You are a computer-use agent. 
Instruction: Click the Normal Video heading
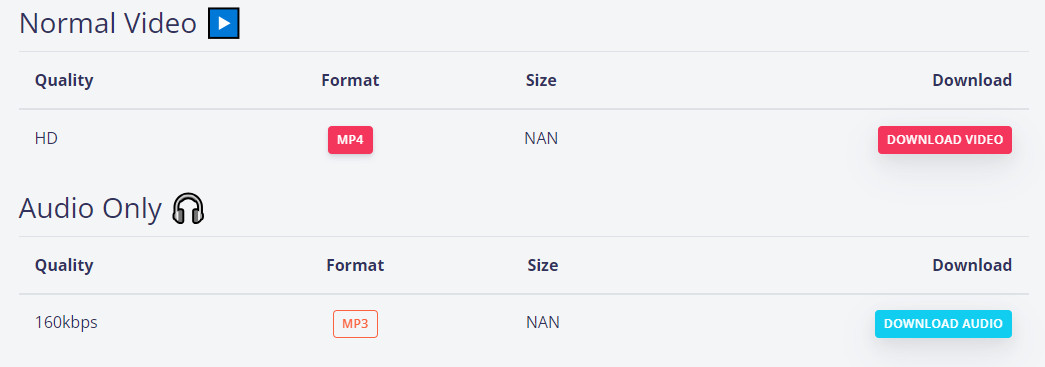tap(108, 24)
